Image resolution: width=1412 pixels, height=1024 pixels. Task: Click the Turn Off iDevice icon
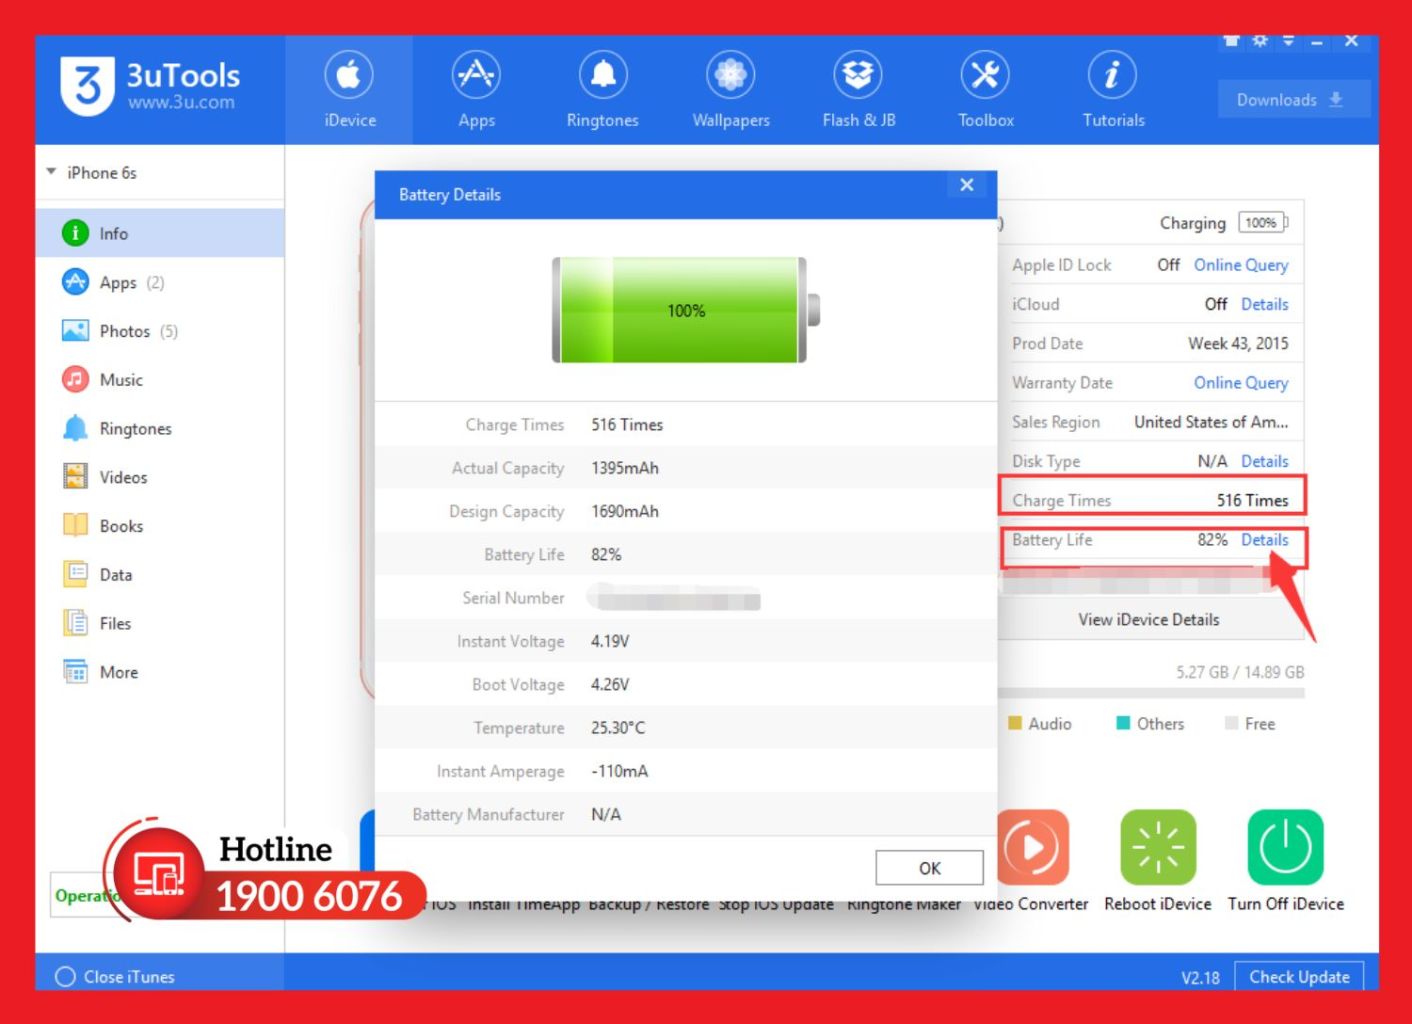1285,847
